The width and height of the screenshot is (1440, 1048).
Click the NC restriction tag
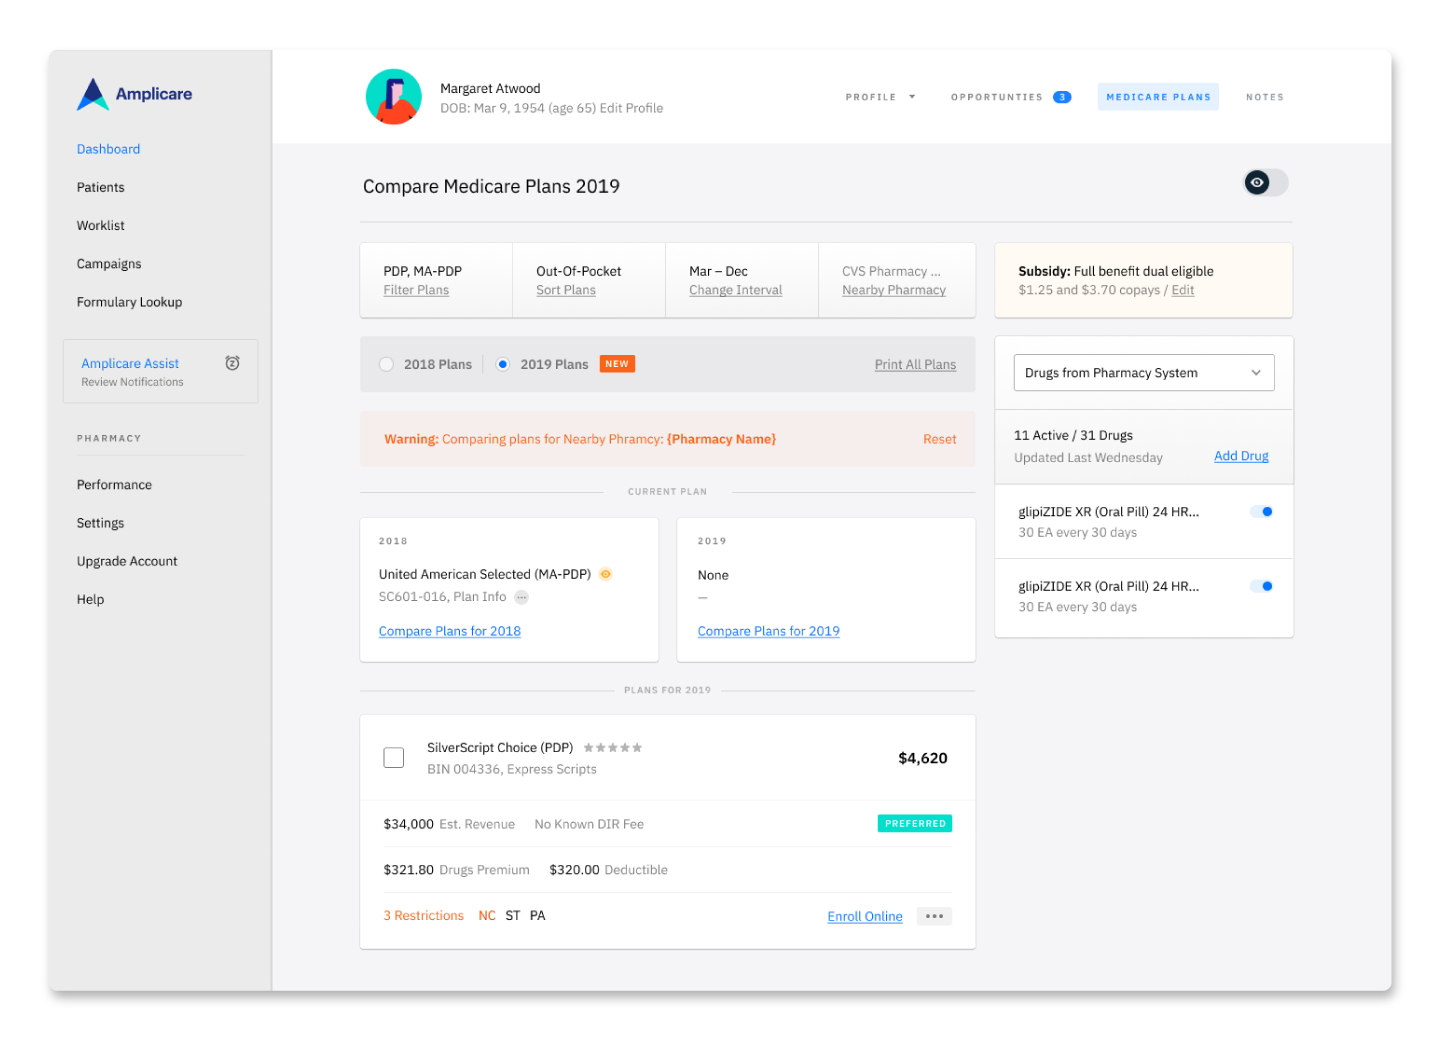pos(487,916)
